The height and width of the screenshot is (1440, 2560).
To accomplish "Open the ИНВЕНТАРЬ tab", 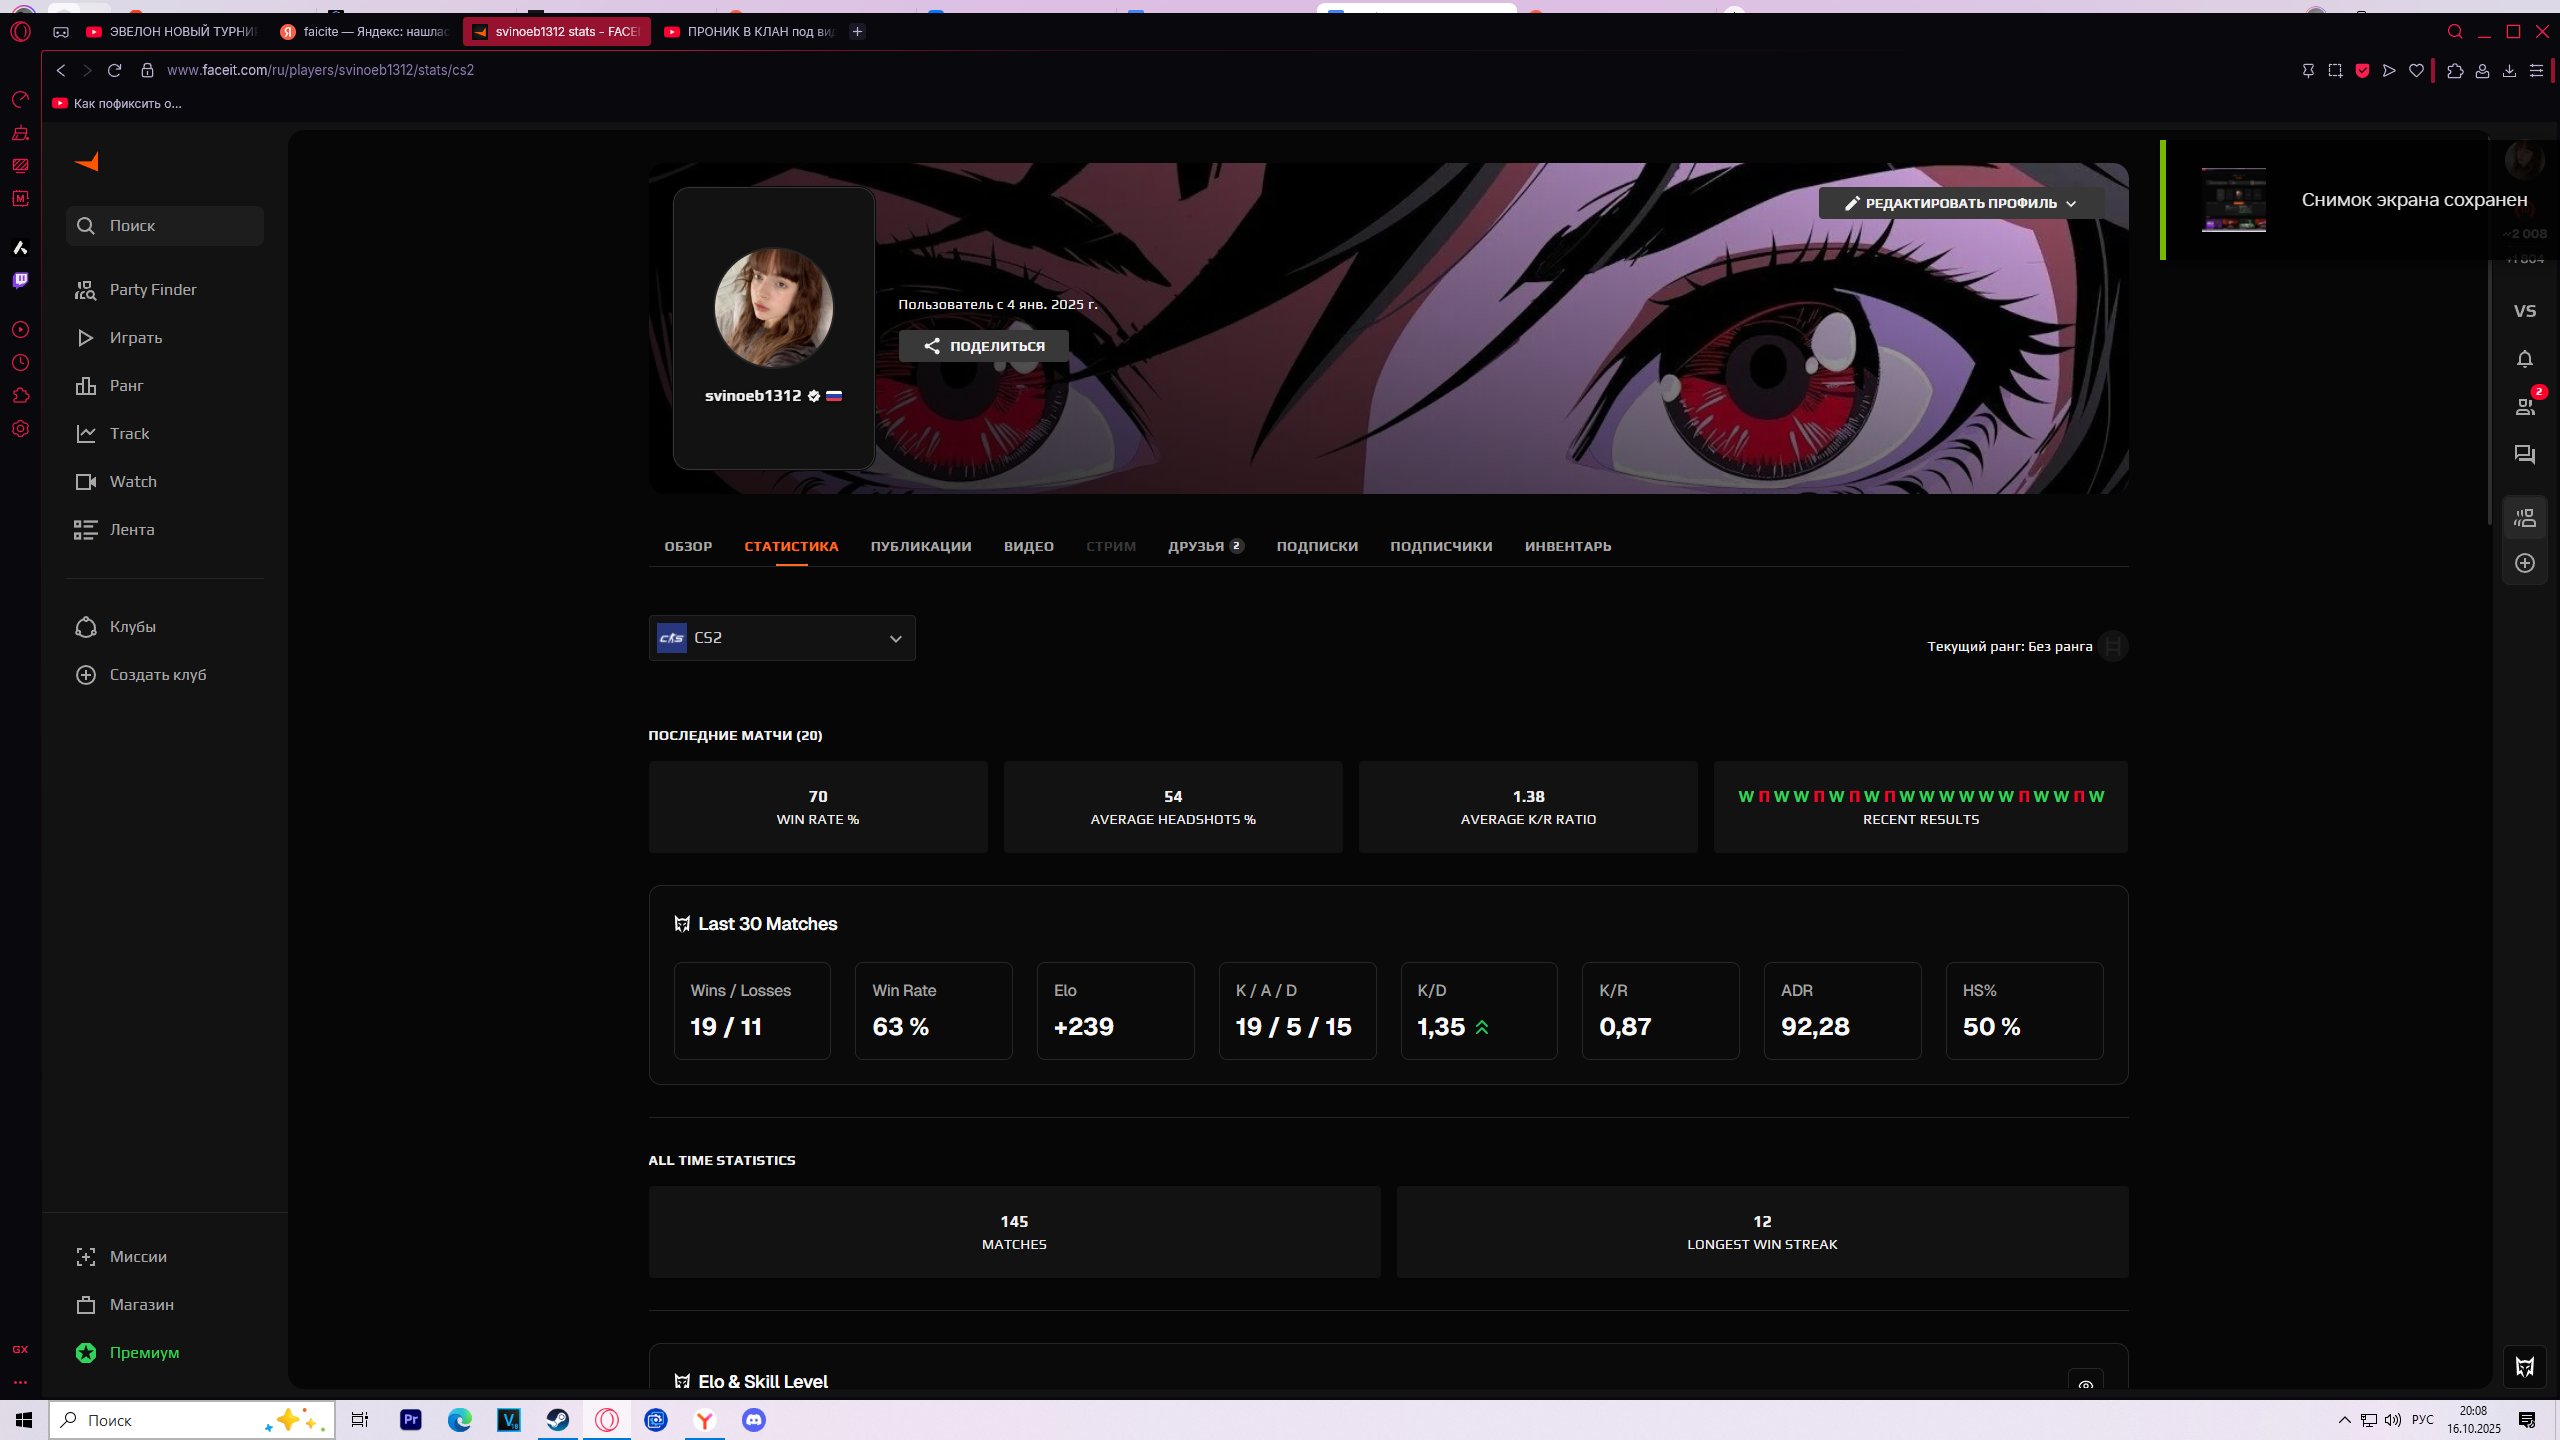I will [x=1567, y=547].
